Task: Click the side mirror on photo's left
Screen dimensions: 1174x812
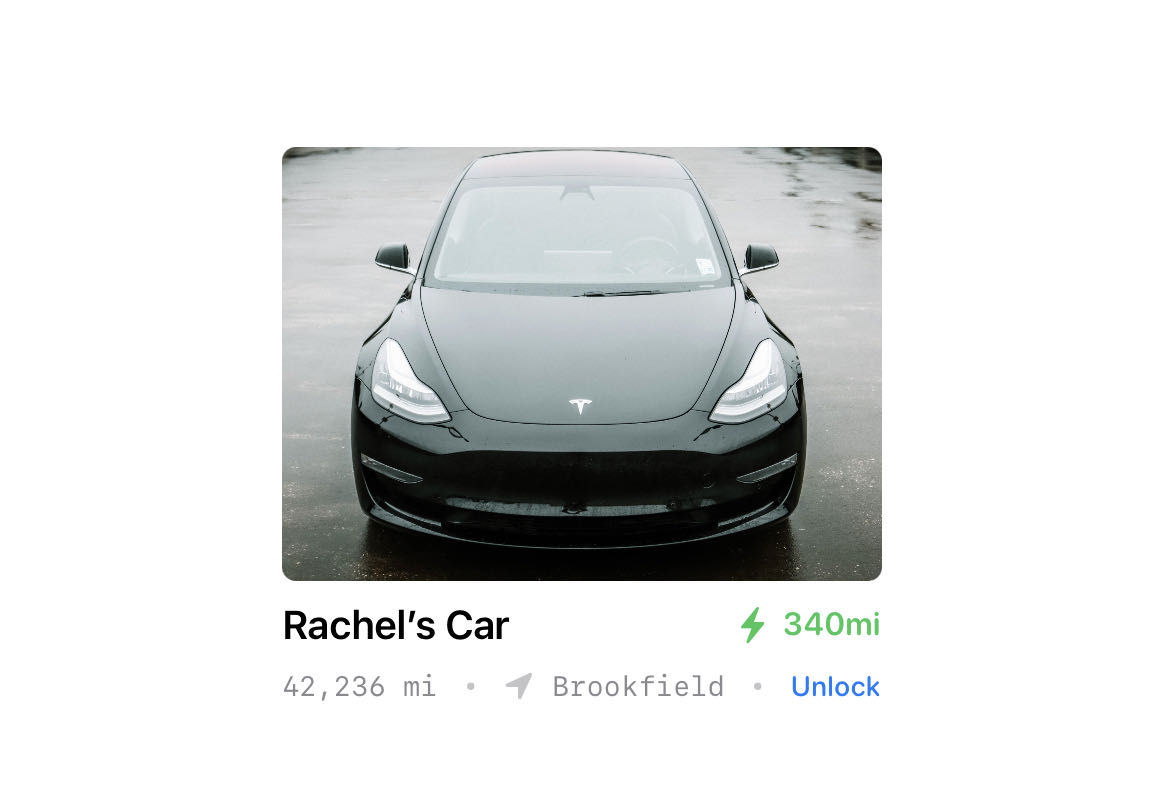Action: pyautogui.click(x=394, y=258)
